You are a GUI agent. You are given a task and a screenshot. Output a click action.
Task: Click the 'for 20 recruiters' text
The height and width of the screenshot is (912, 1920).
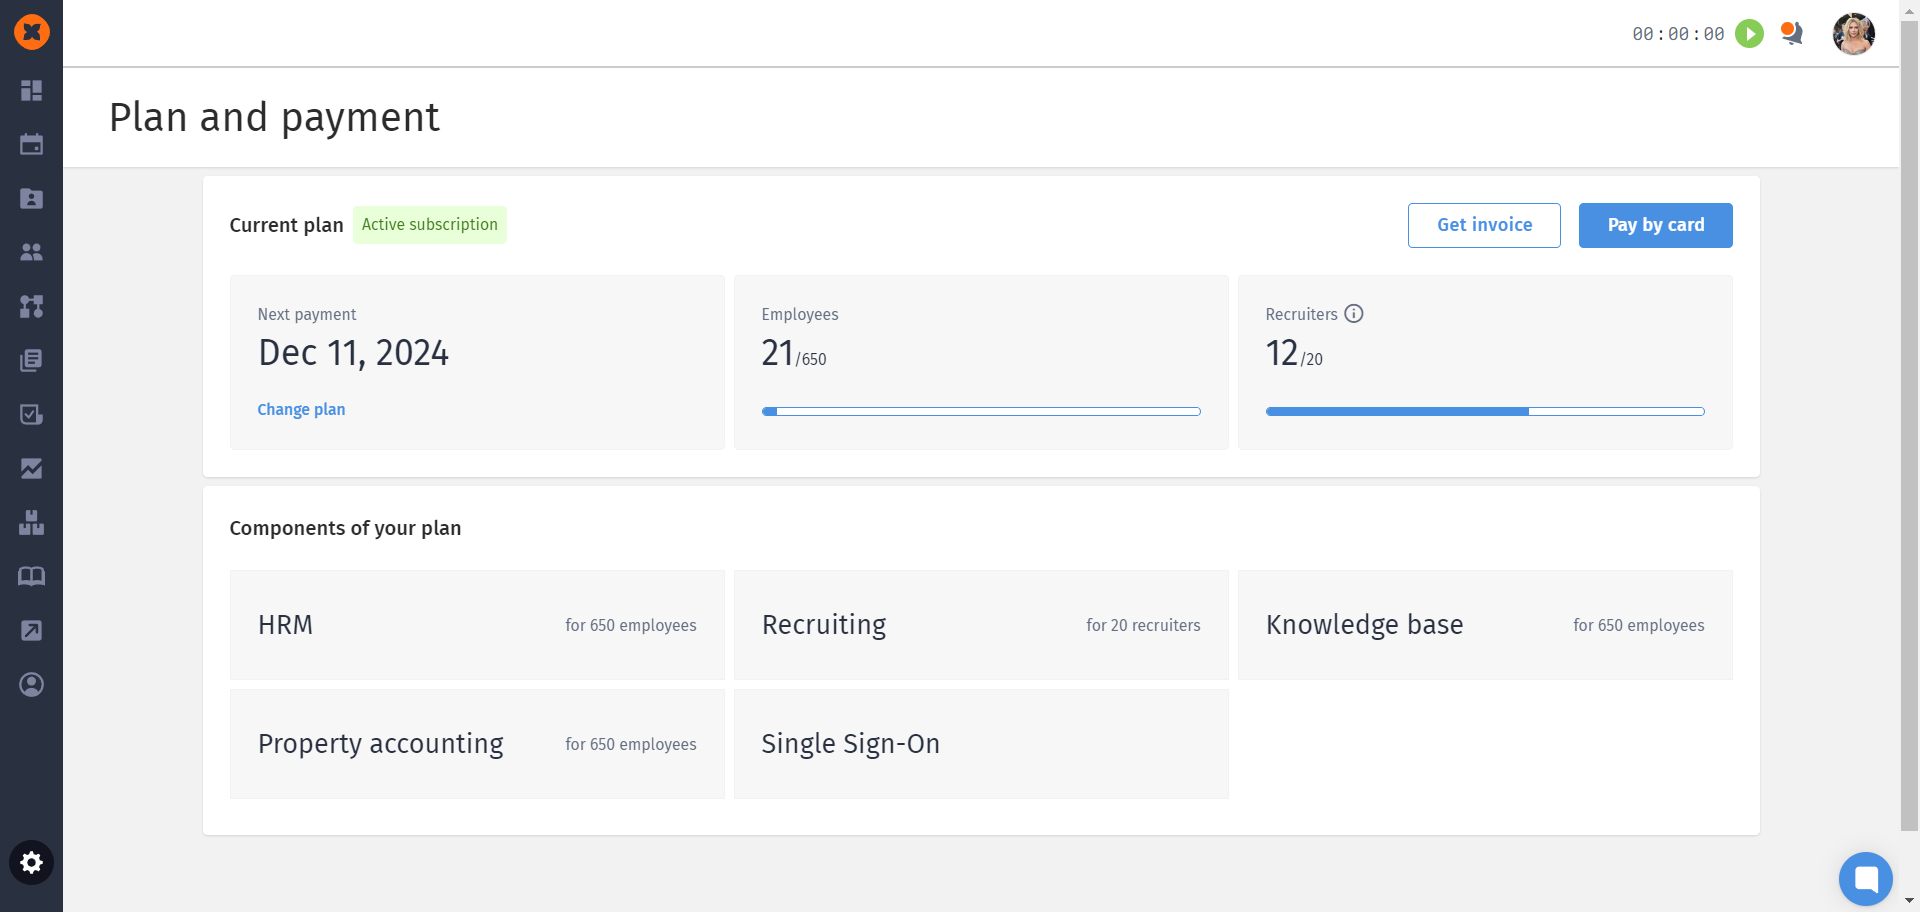click(1143, 625)
